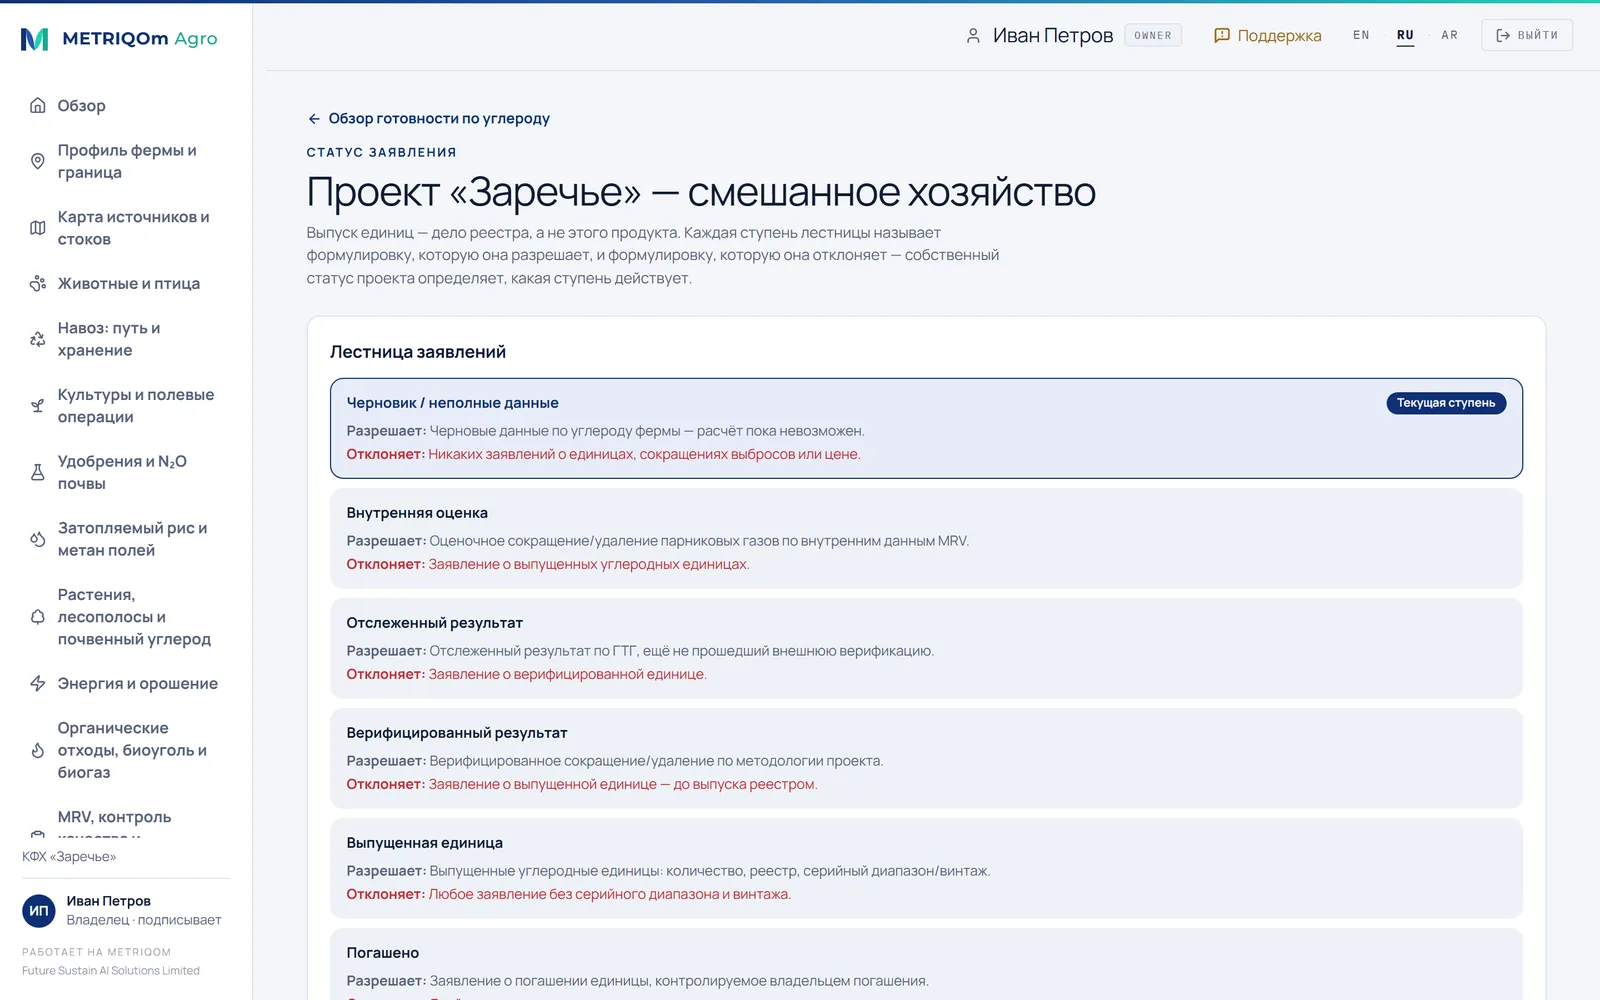Viewport: 1600px width, 1000px height.
Task: Click Заявление о выпущенных углеродных единицах text
Action: [x=589, y=564]
